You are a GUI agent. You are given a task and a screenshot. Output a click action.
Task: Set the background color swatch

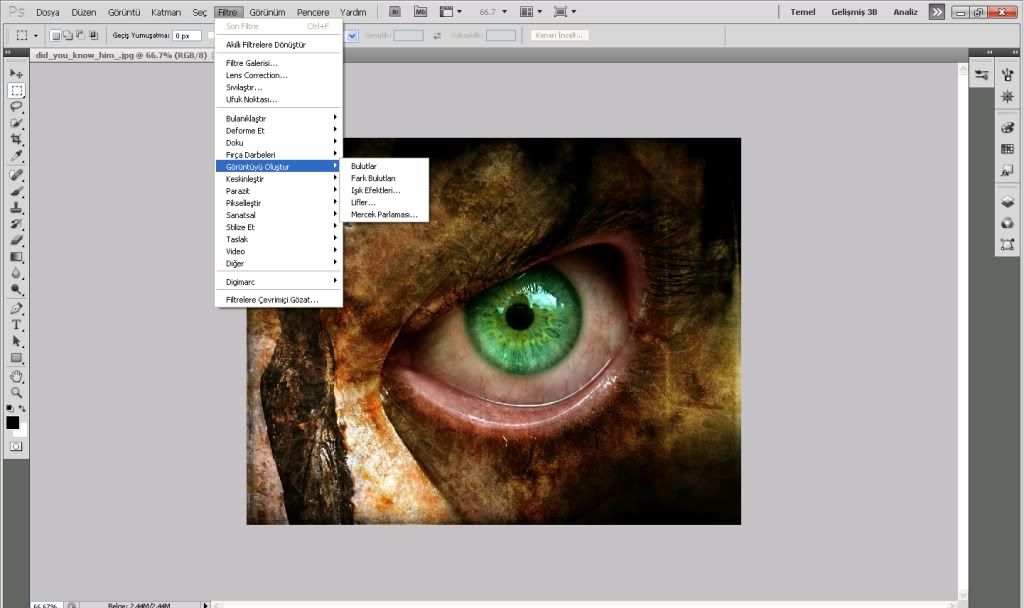(23, 432)
